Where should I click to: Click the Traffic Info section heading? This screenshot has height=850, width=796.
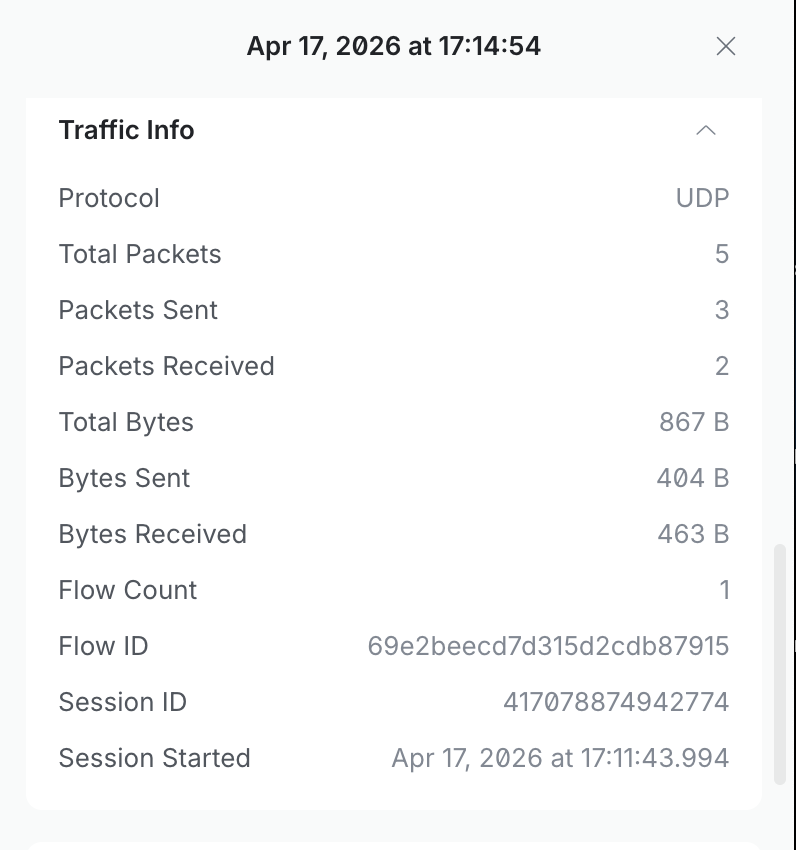(x=127, y=130)
